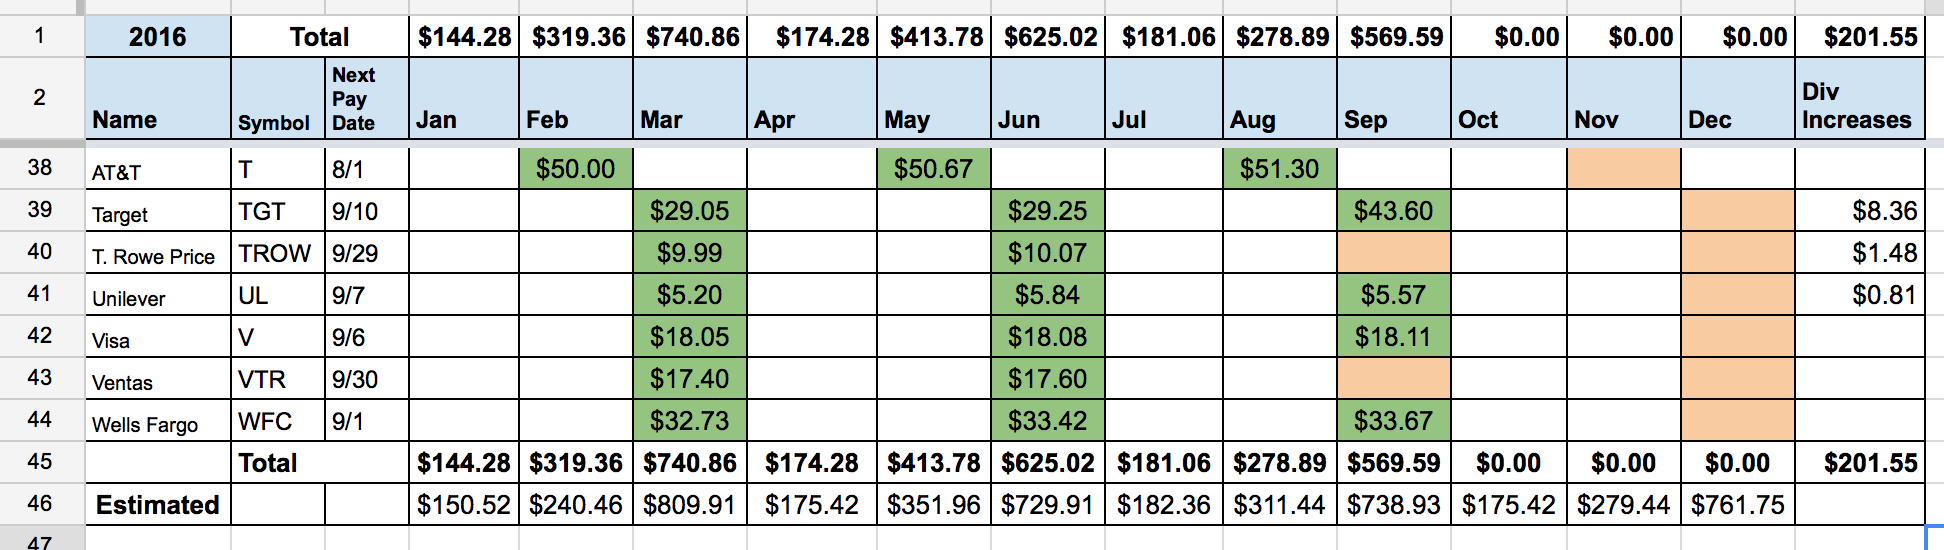Image resolution: width=1944 pixels, height=550 pixels.
Task: Select AT&T's orange November cell
Action: [1623, 169]
